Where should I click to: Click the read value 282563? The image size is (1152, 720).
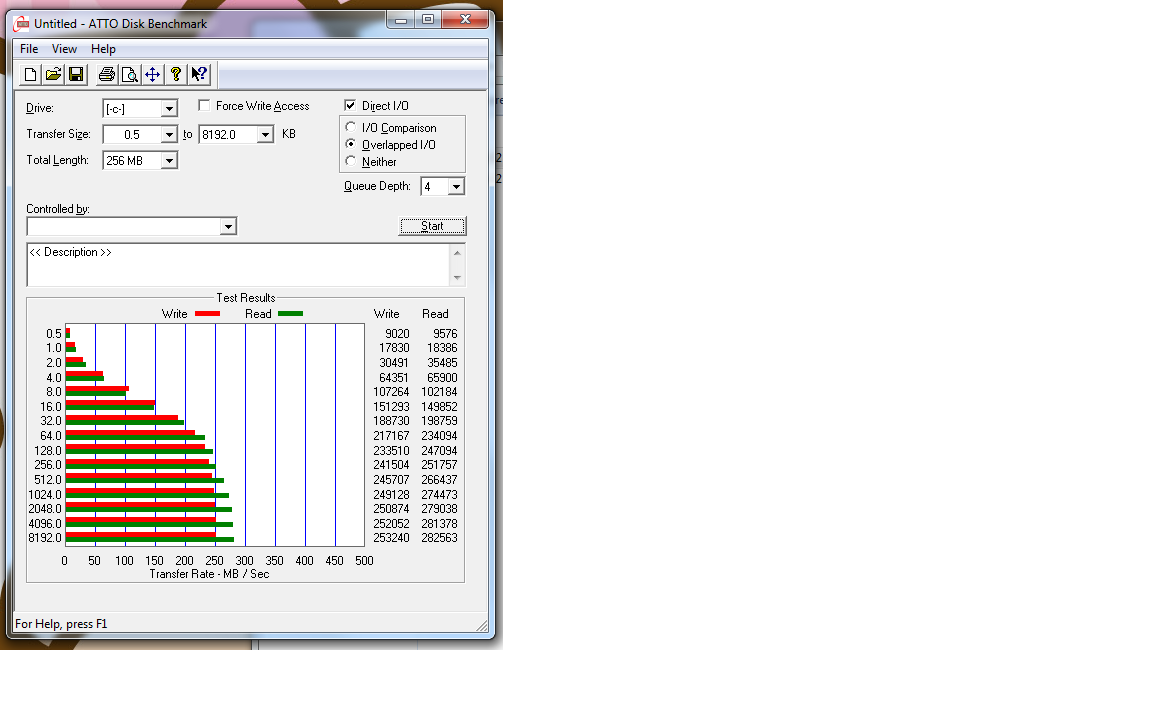tap(439, 538)
